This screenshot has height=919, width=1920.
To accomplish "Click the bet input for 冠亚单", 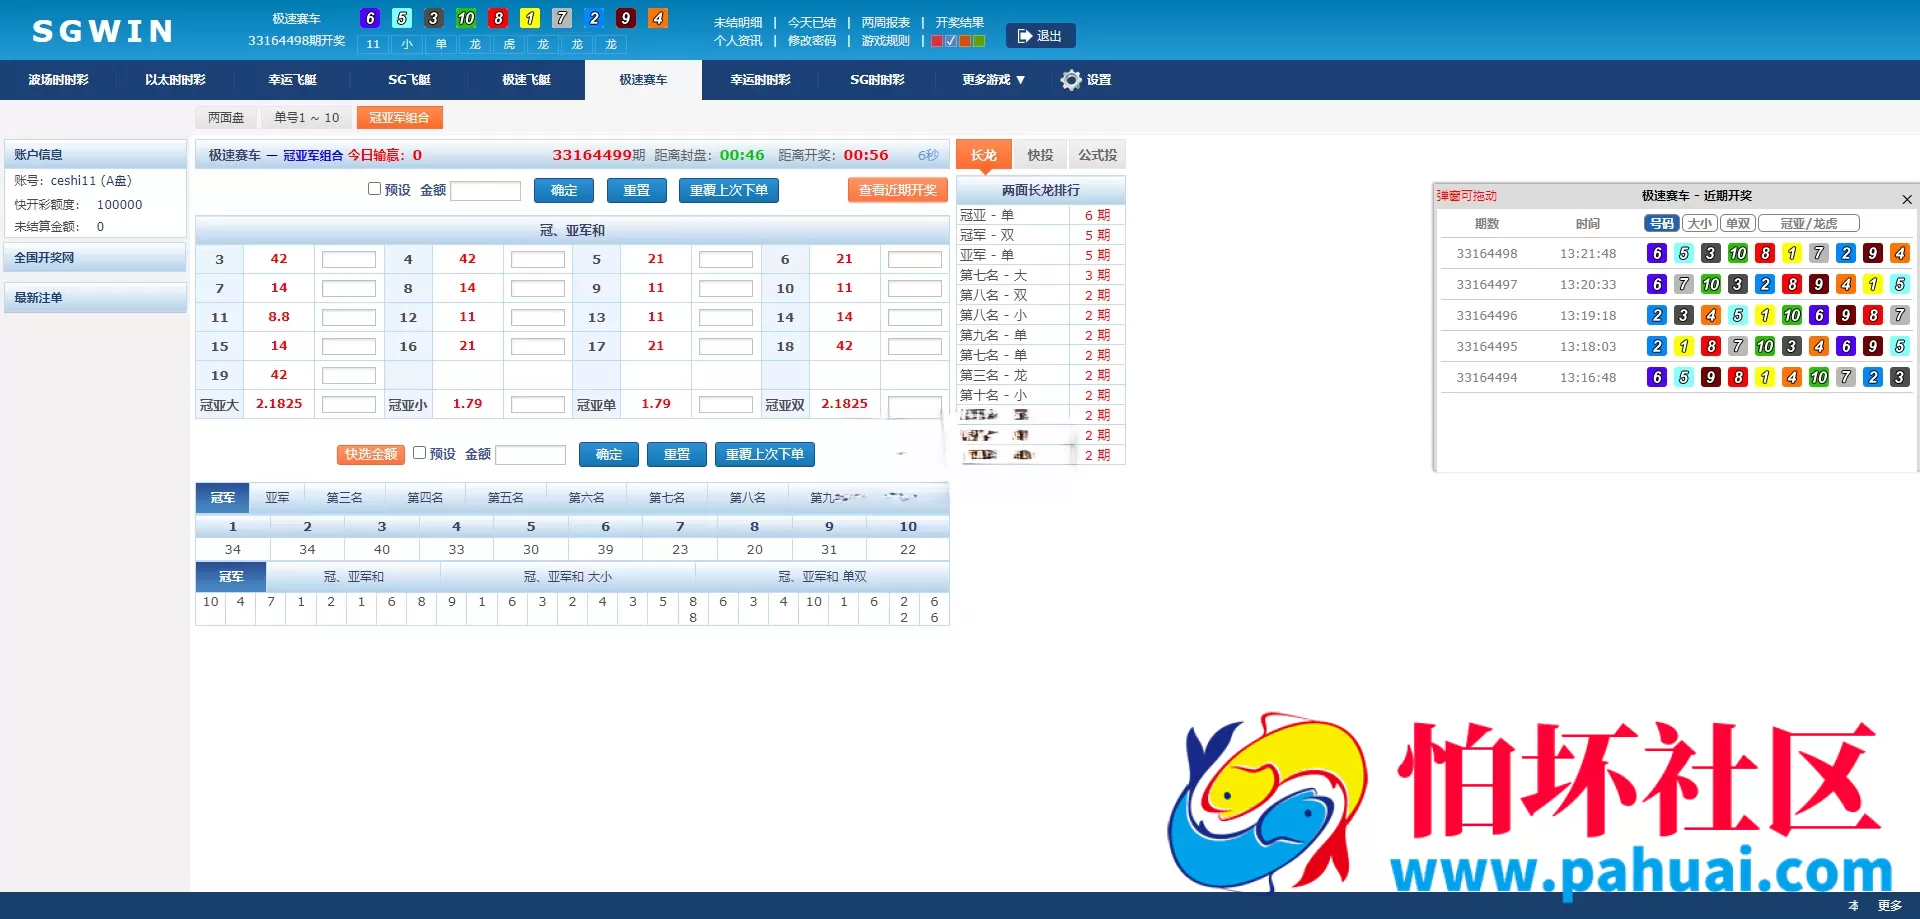I will pos(726,404).
